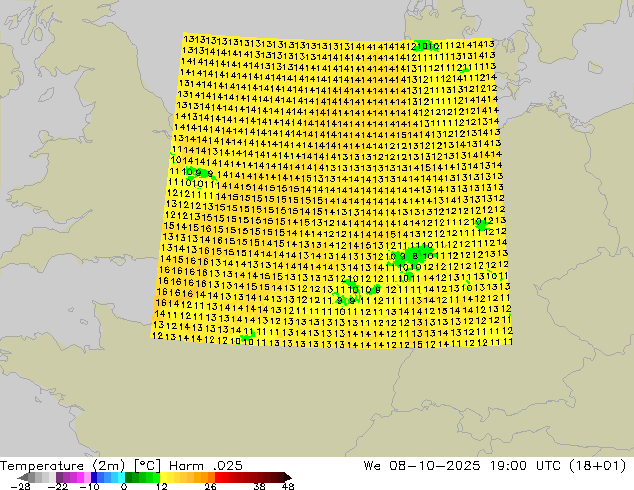
Task: Select the "Temperature (2m)" words in the title
Action: (63, 466)
